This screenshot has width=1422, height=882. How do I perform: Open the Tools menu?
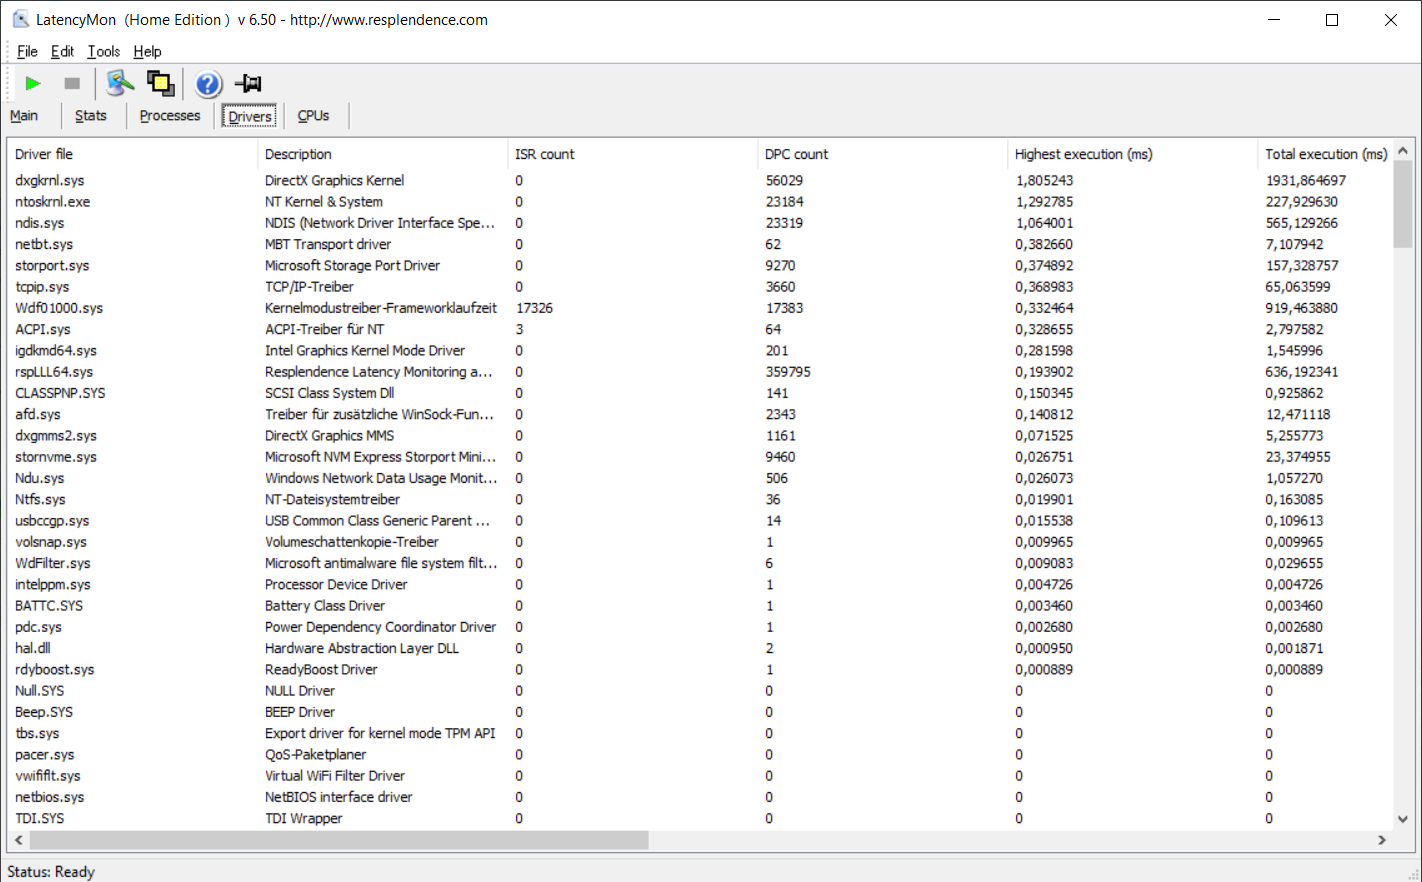click(x=103, y=52)
